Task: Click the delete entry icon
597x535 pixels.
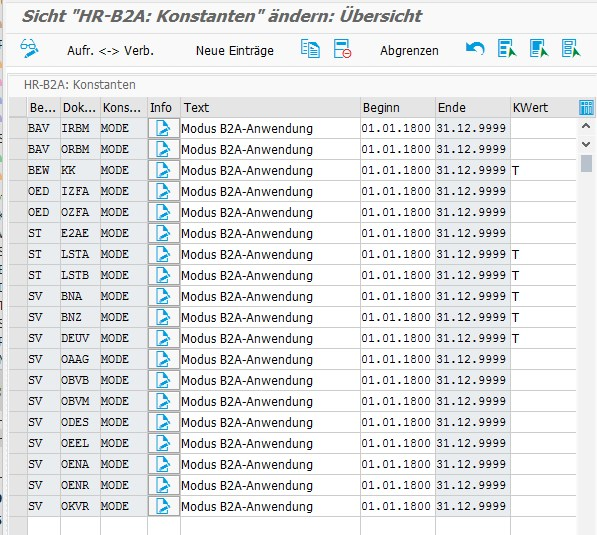Action: tap(342, 49)
